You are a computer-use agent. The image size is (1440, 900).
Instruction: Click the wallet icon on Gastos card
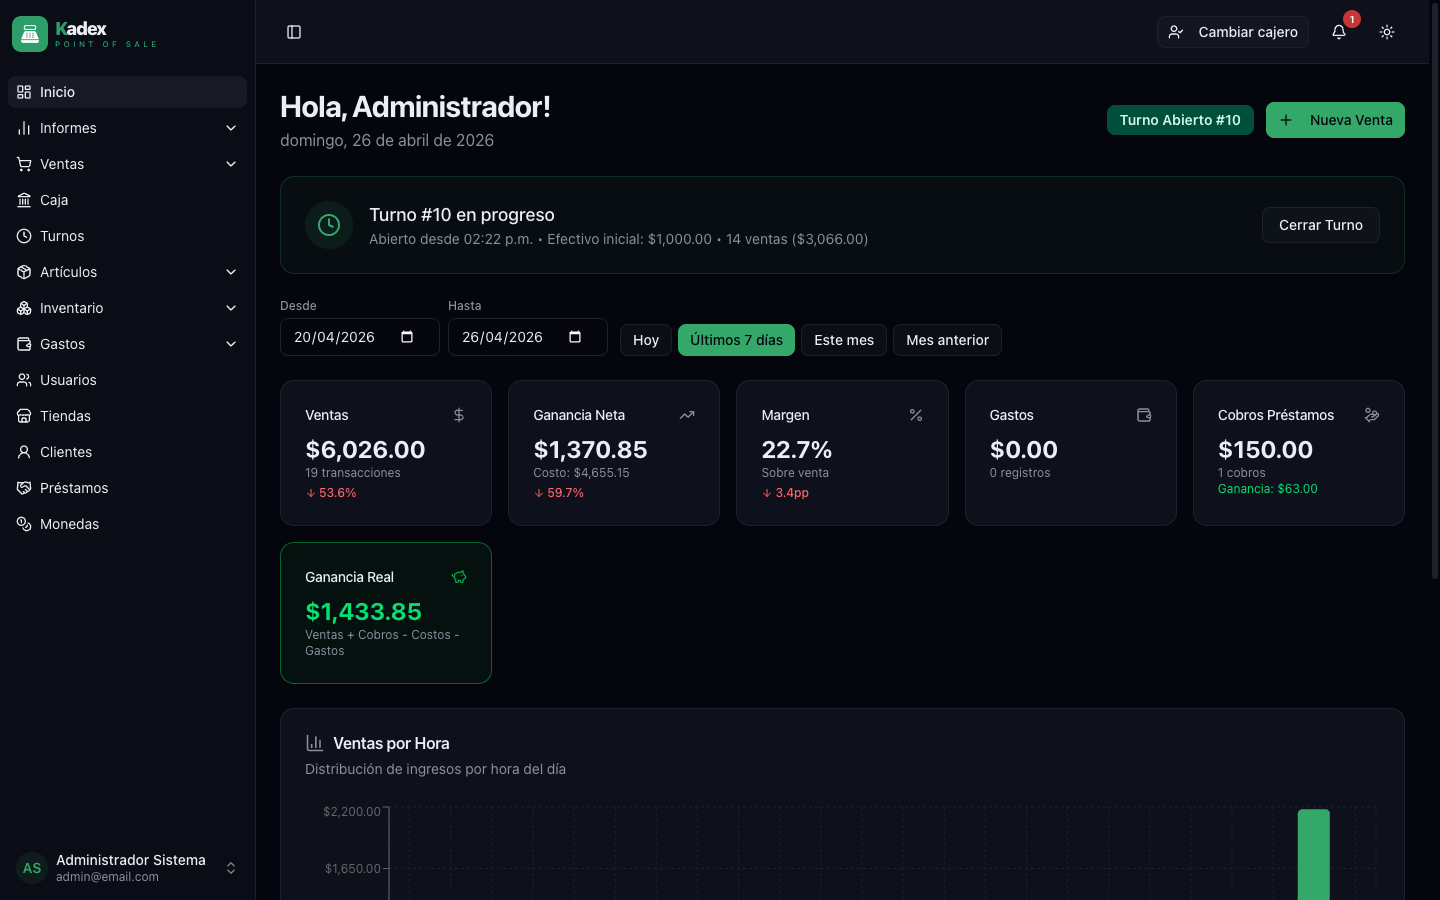(x=1144, y=415)
